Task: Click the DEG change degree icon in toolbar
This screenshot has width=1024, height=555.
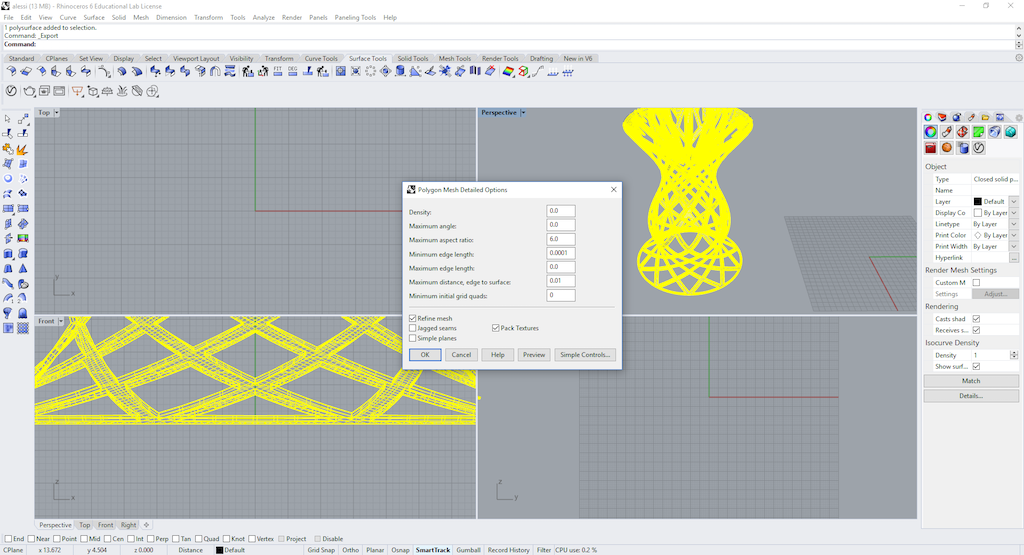Action: (293, 72)
